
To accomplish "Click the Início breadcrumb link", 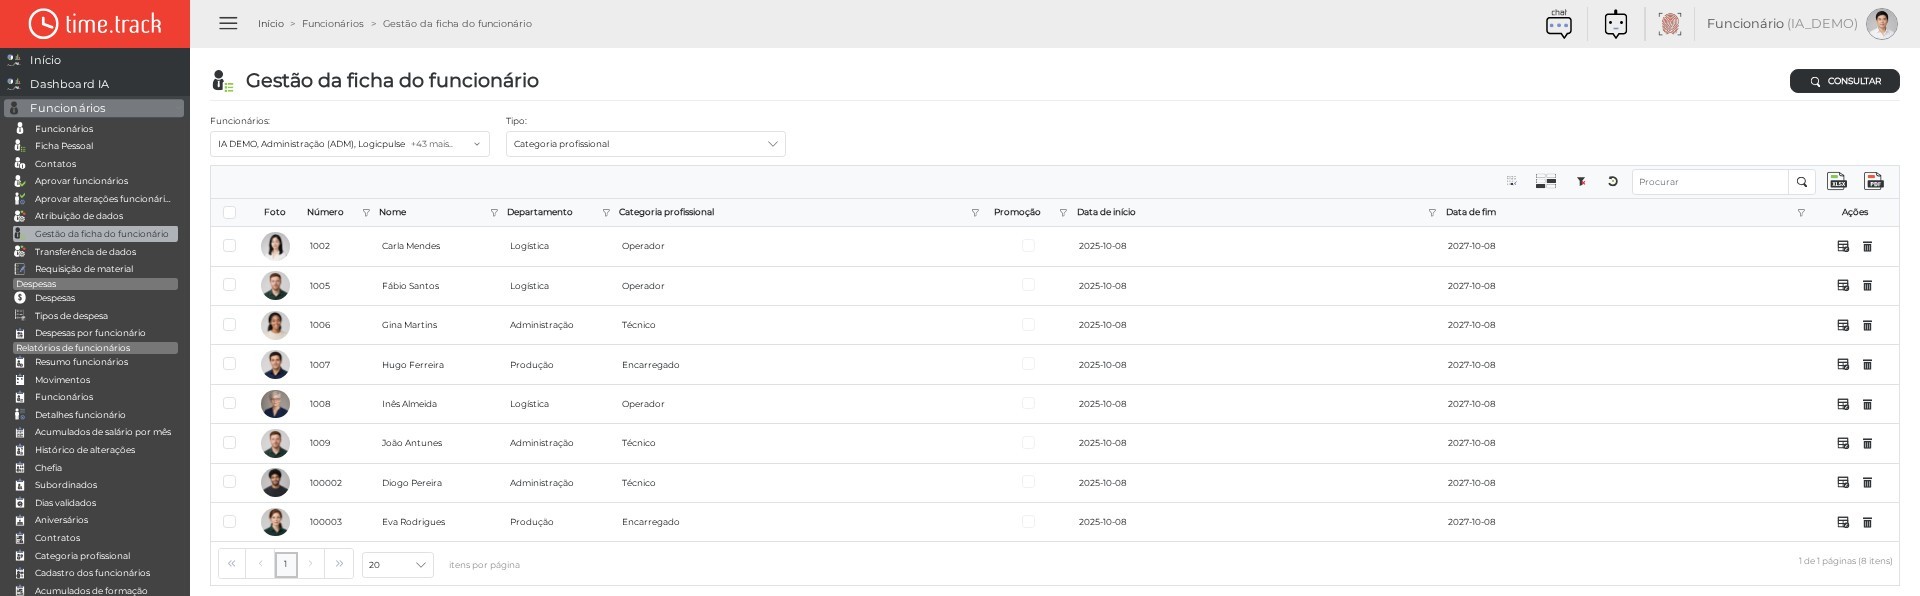I will click(271, 23).
